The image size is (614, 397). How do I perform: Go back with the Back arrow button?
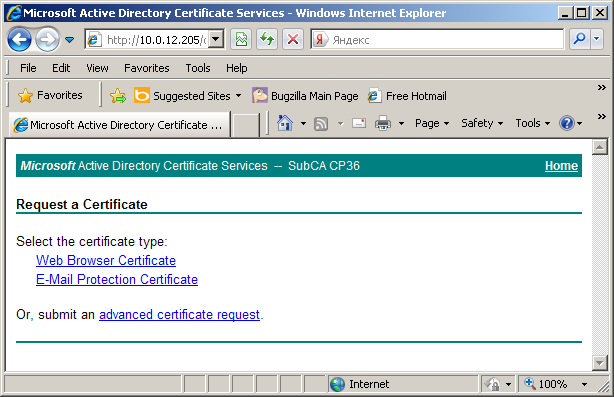click(19, 39)
